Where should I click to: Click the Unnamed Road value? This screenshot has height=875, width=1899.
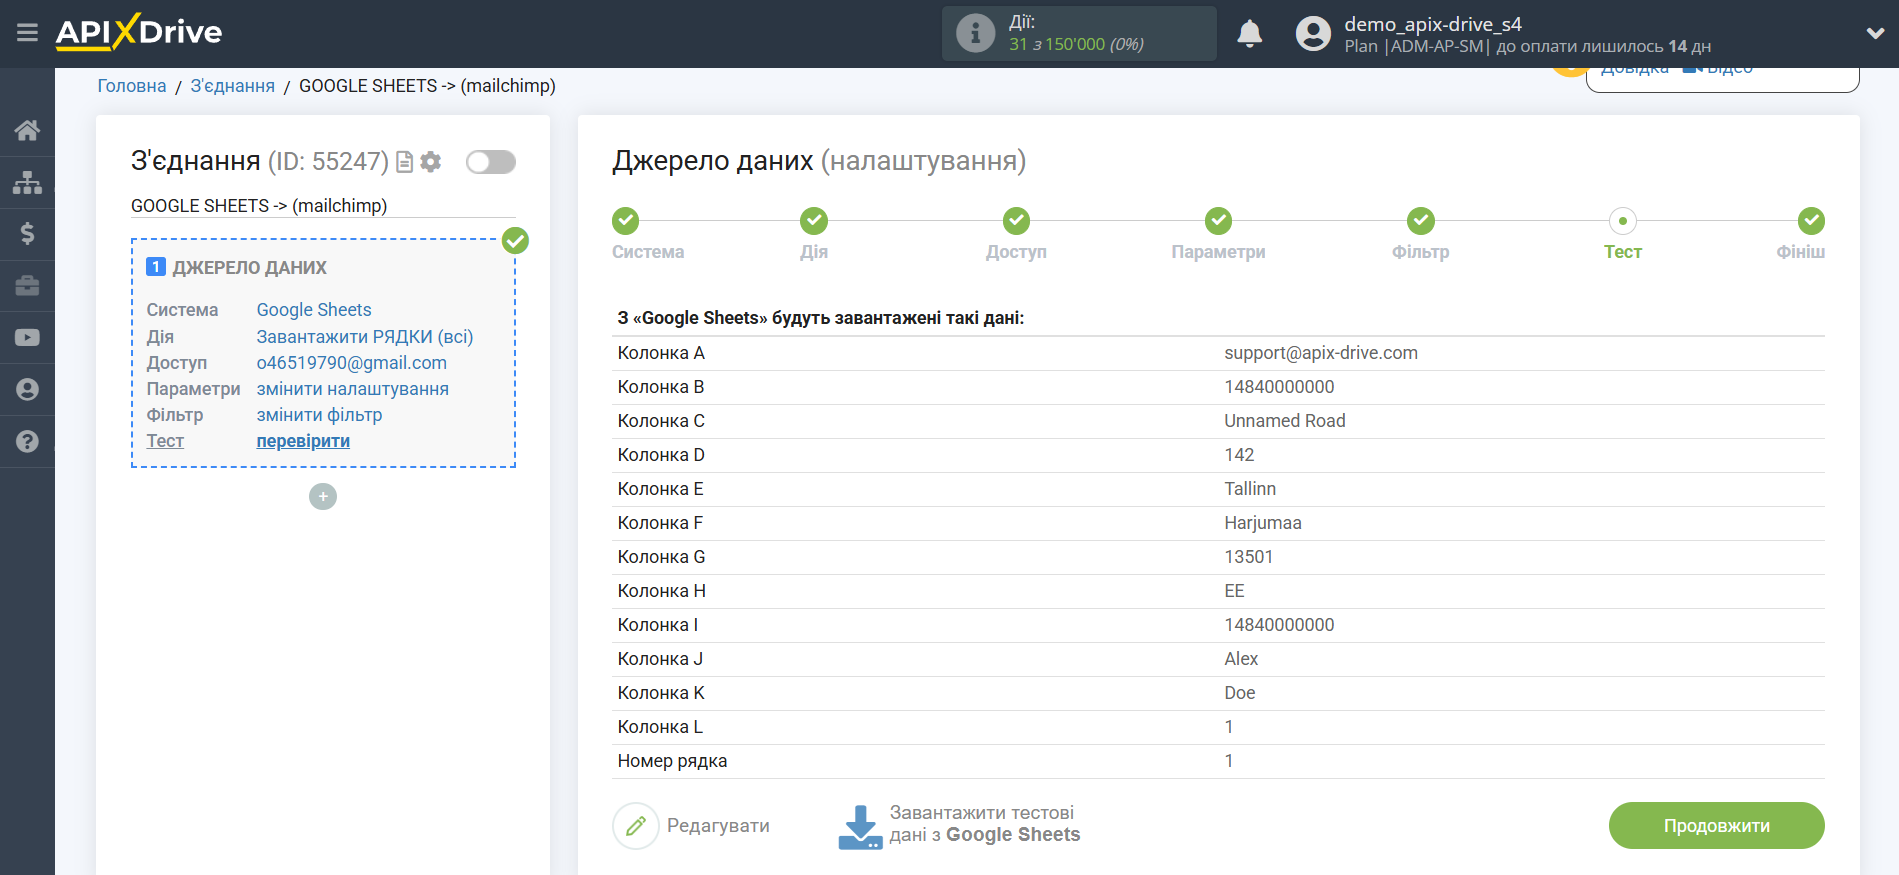click(1285, 421)
